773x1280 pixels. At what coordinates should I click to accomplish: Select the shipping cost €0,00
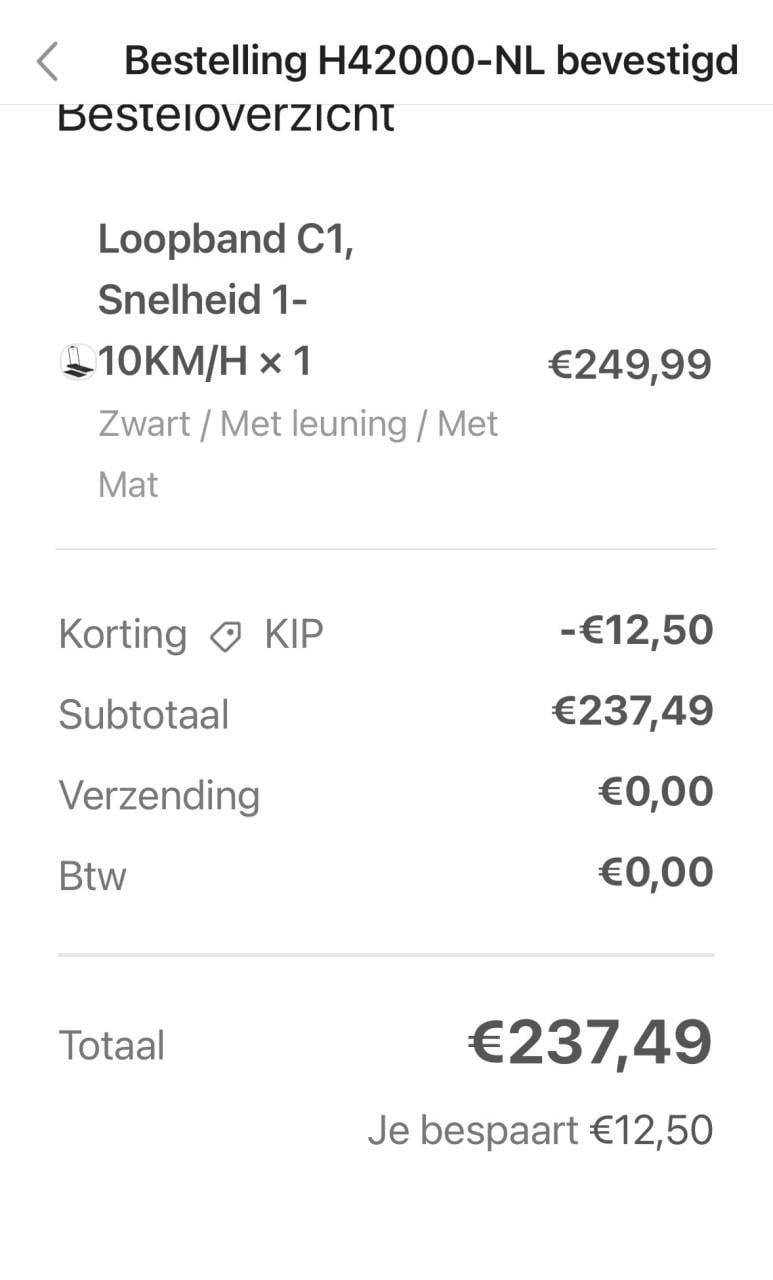[x=654, y=791]
